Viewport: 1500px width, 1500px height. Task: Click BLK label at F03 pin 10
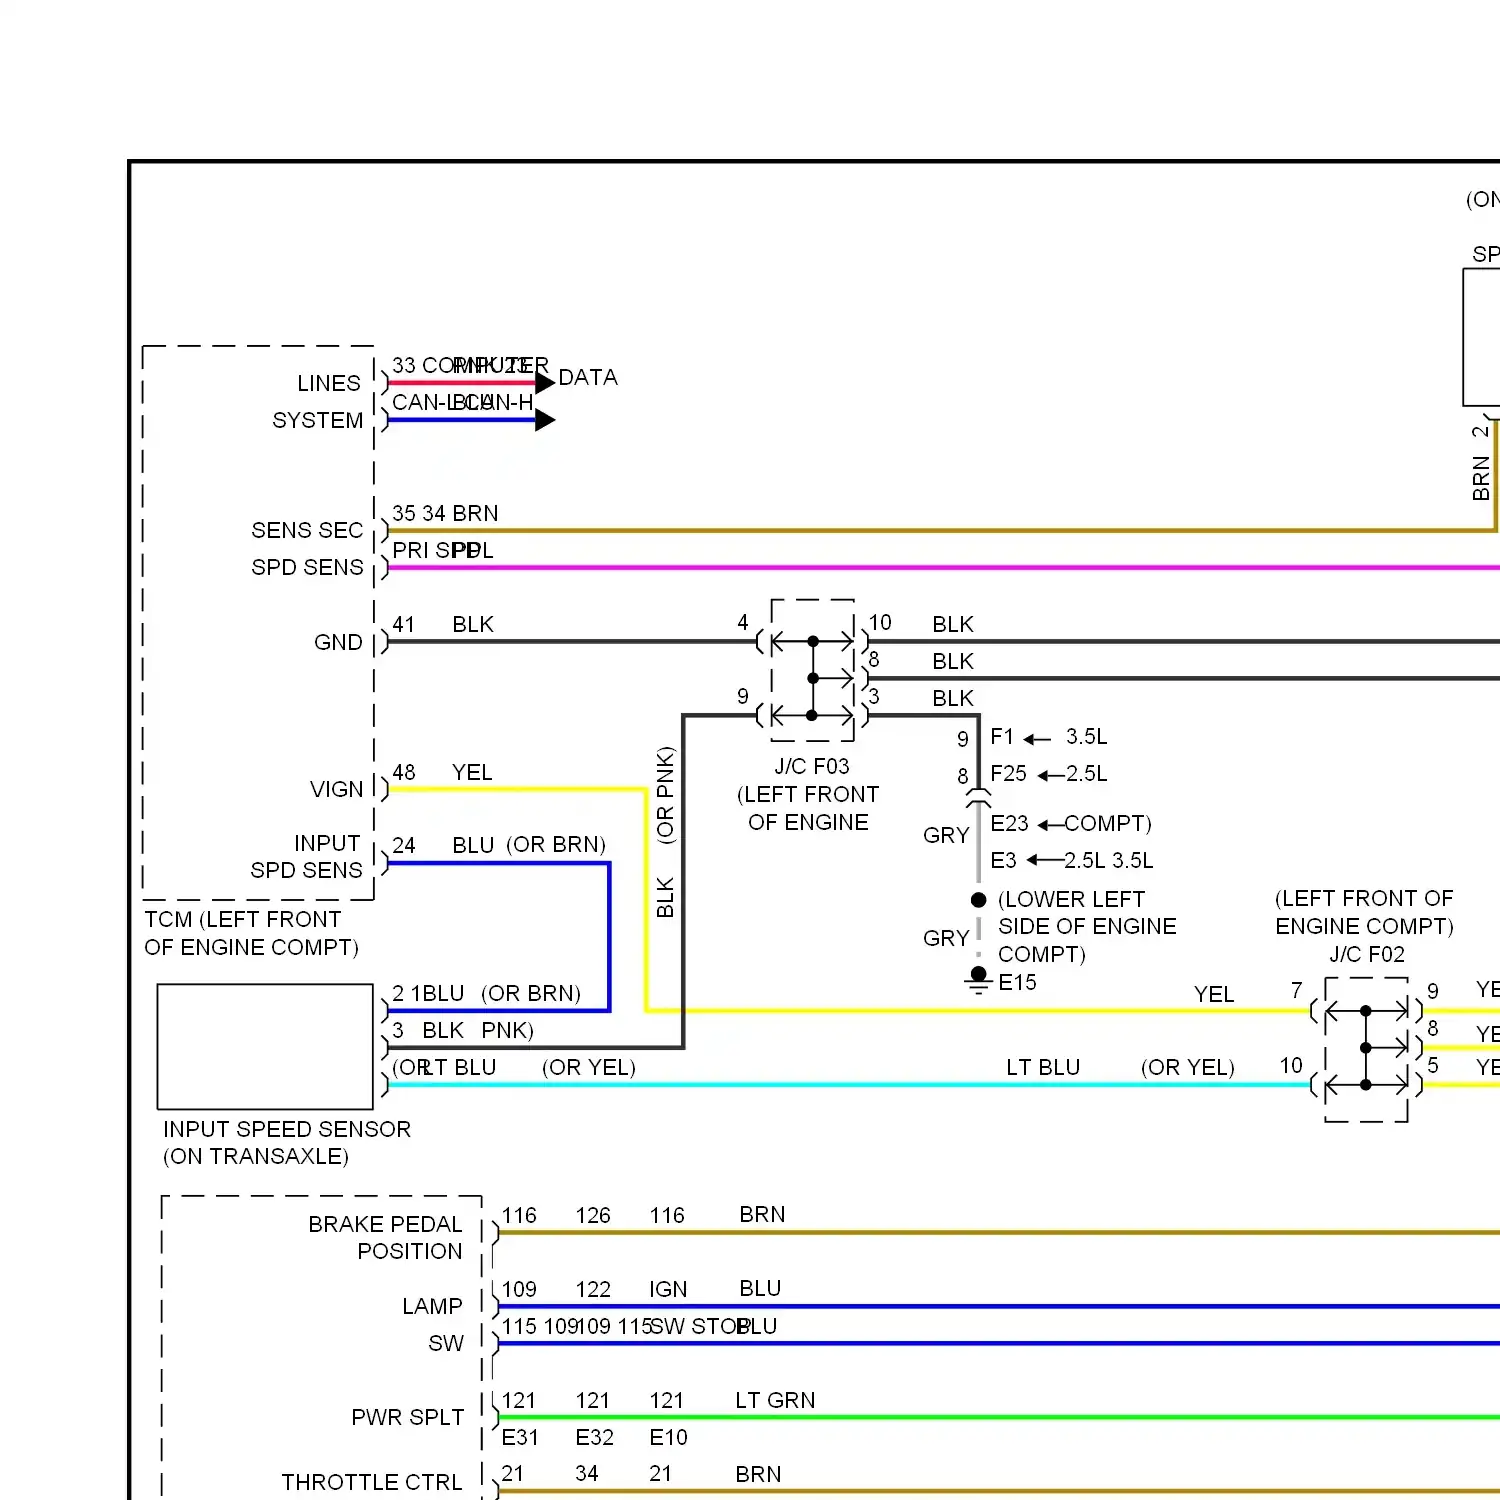953,624
